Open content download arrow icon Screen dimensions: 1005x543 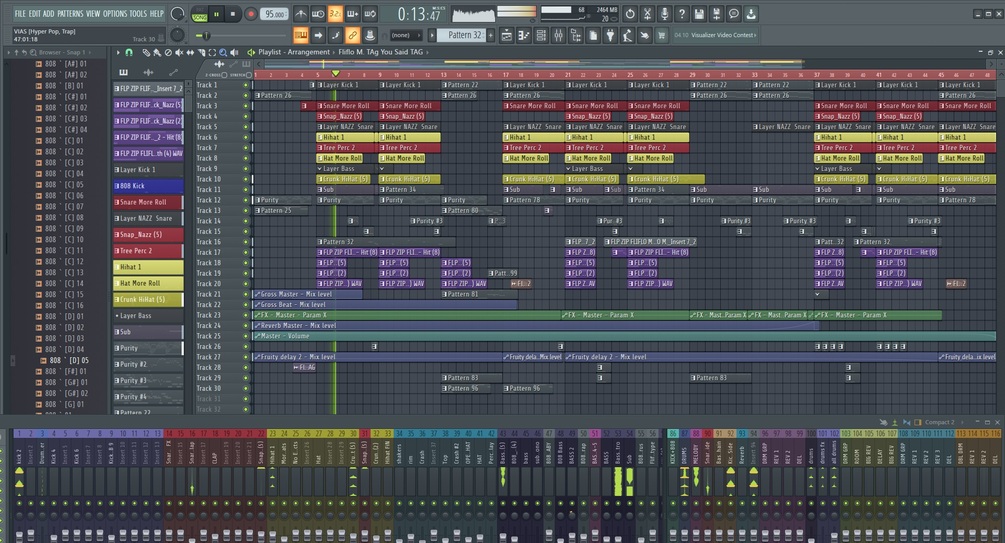click(751, 13)
